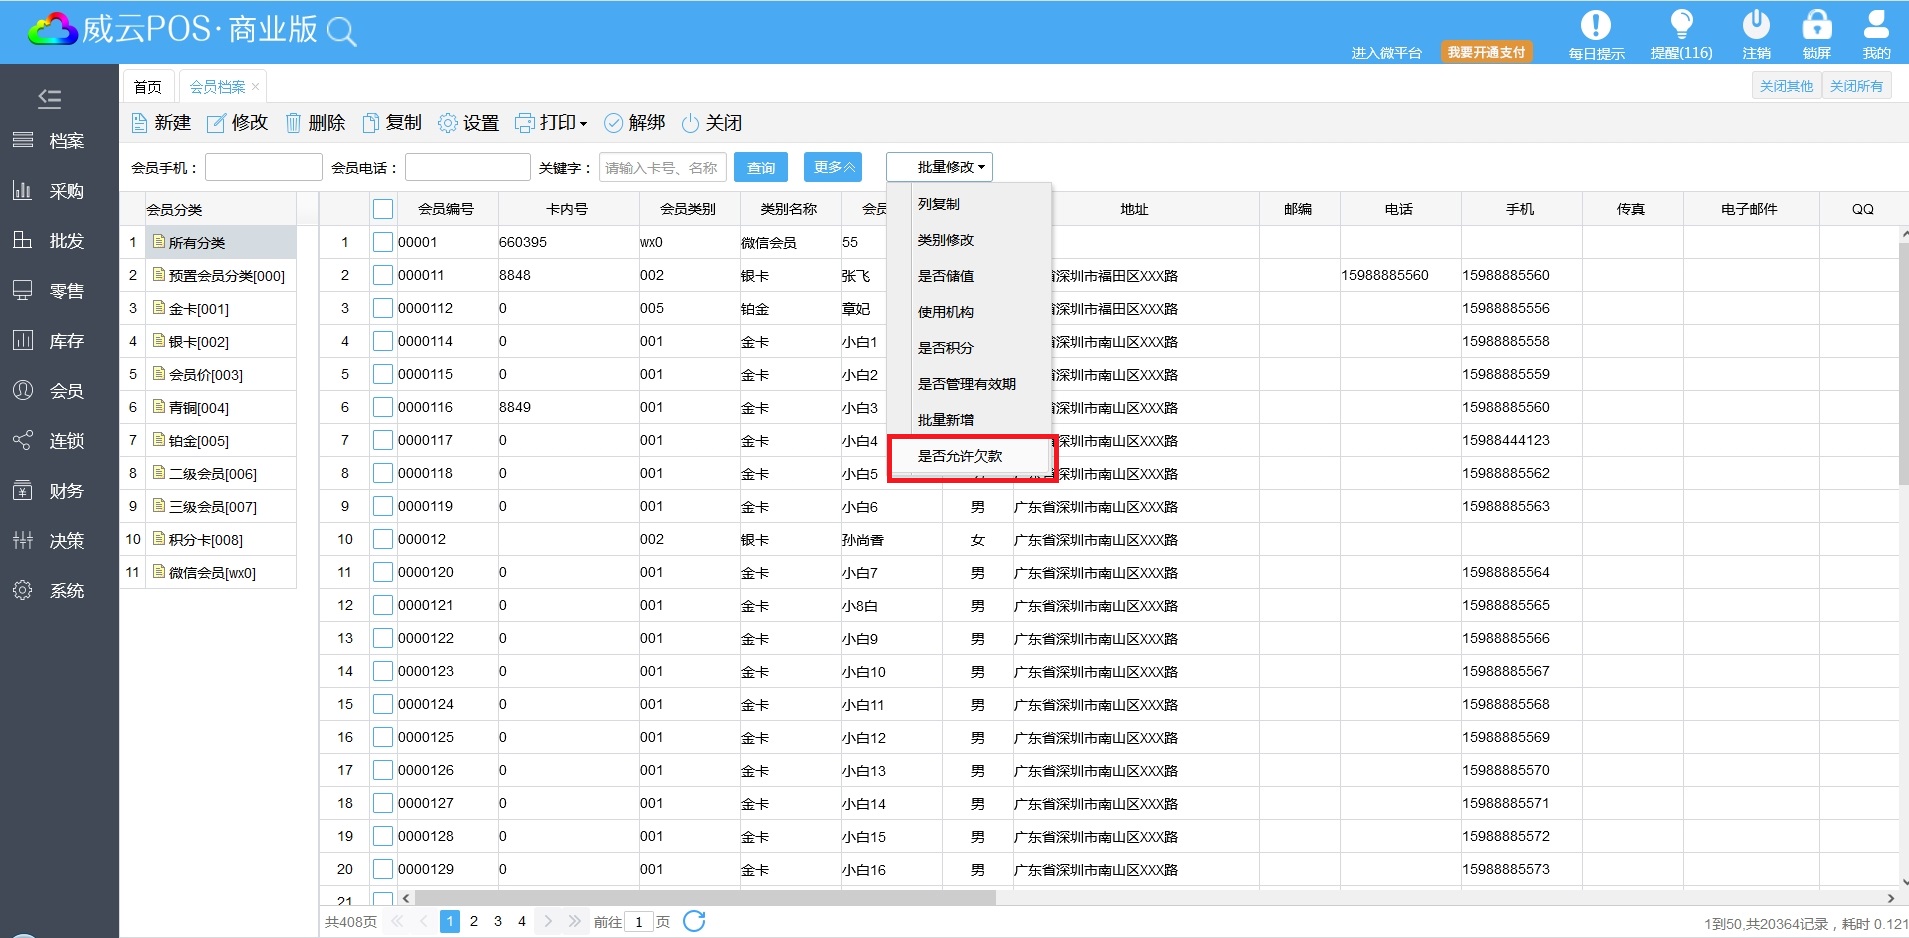Switch to the 首页 home tab
The width and height of the screenshot is (1909, 938).
(x=148, y=87)
